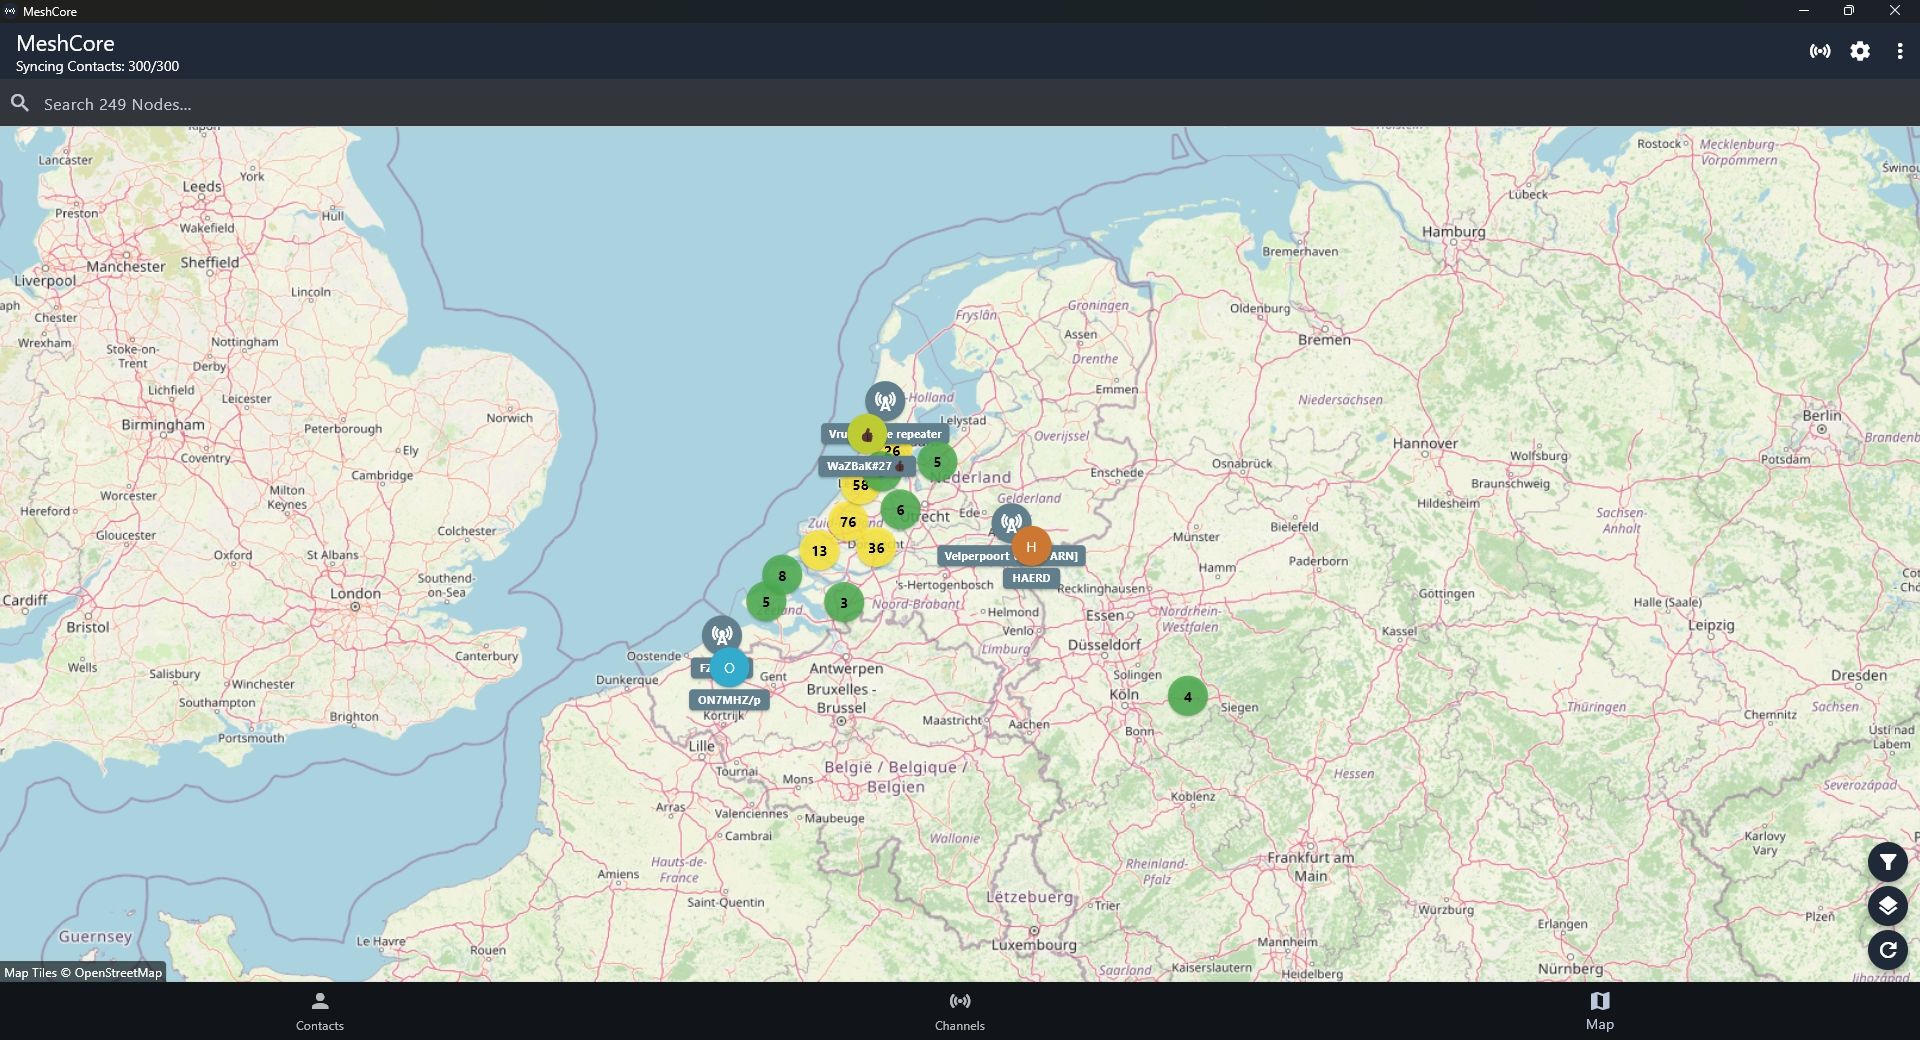Click the search magnifier icon
Viewport: 1920px width, 1040px height.
click(20, 103)
